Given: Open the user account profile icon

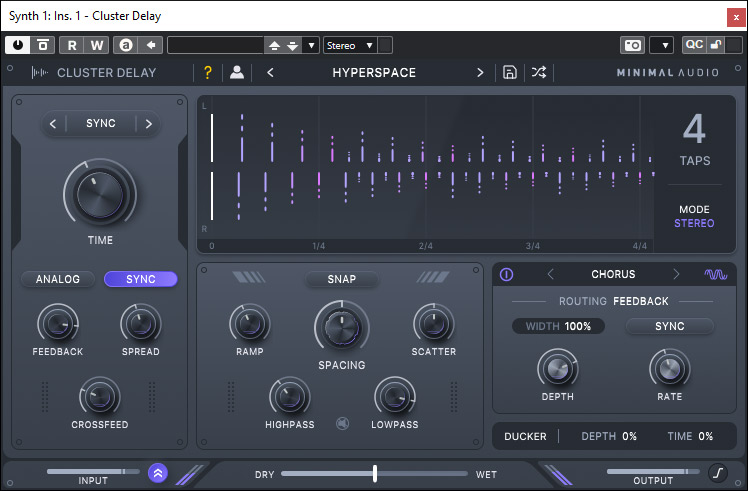Looking at the screenshot, I should pyautogui.click(x=237, y=72).
